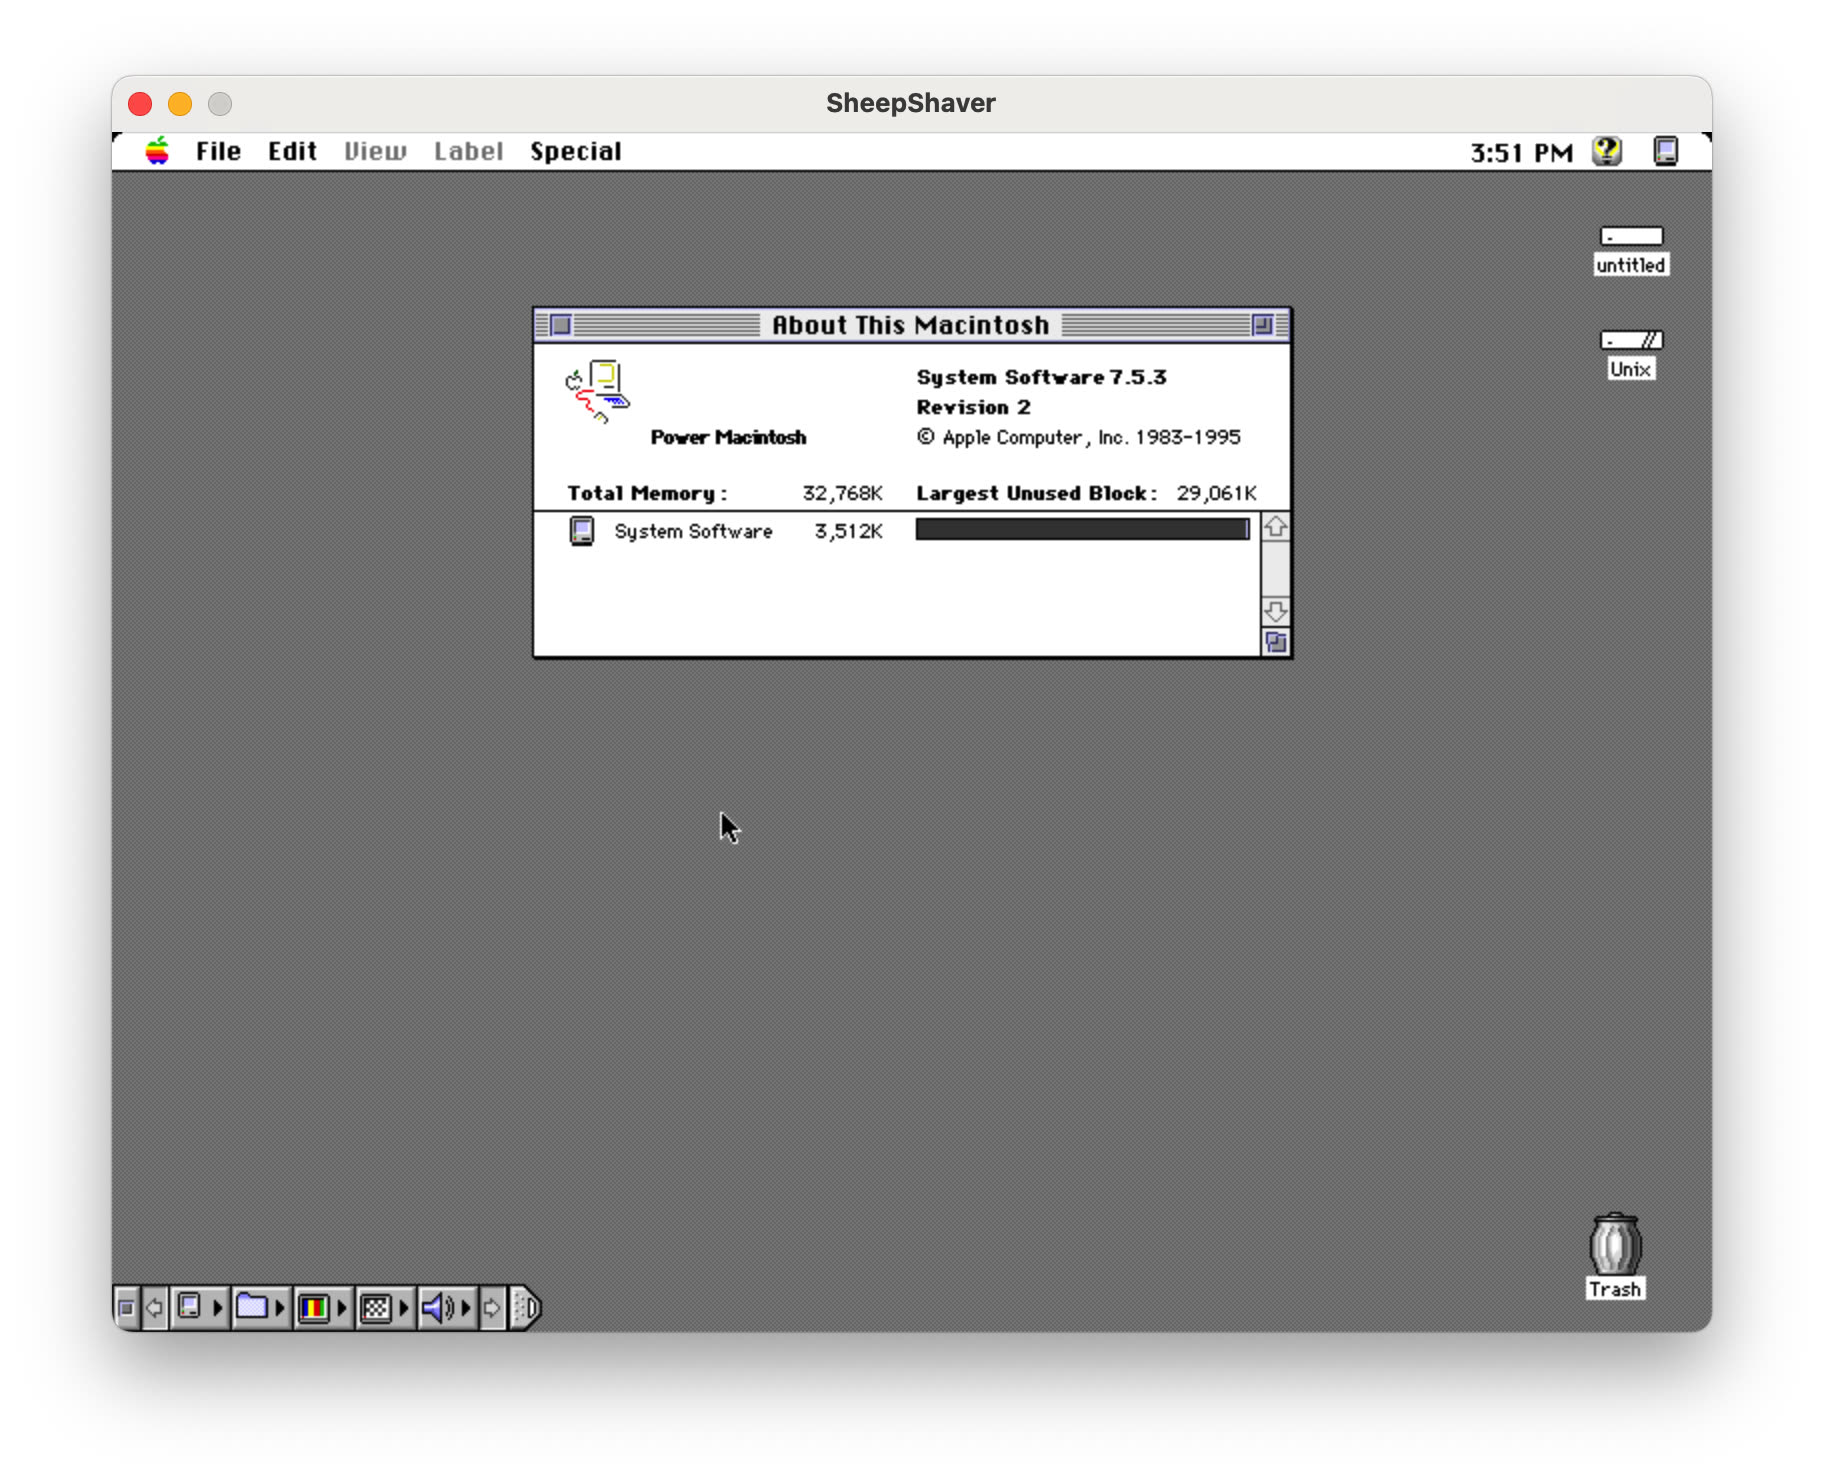Click the System Software row Mac icon
Screen dimensions: 1824x1480
click(x=581, y=531)
